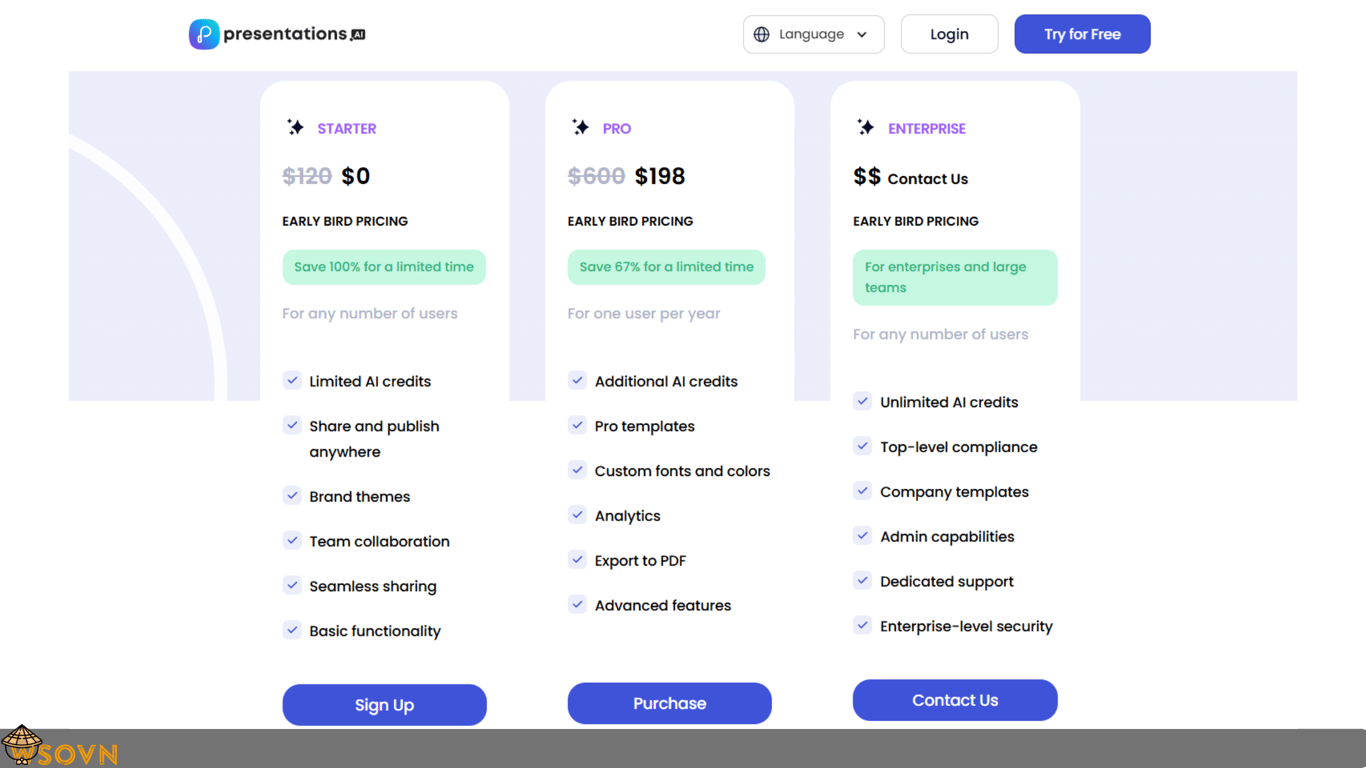Click the globe icon in Language selector

click(x=762, y=34)
